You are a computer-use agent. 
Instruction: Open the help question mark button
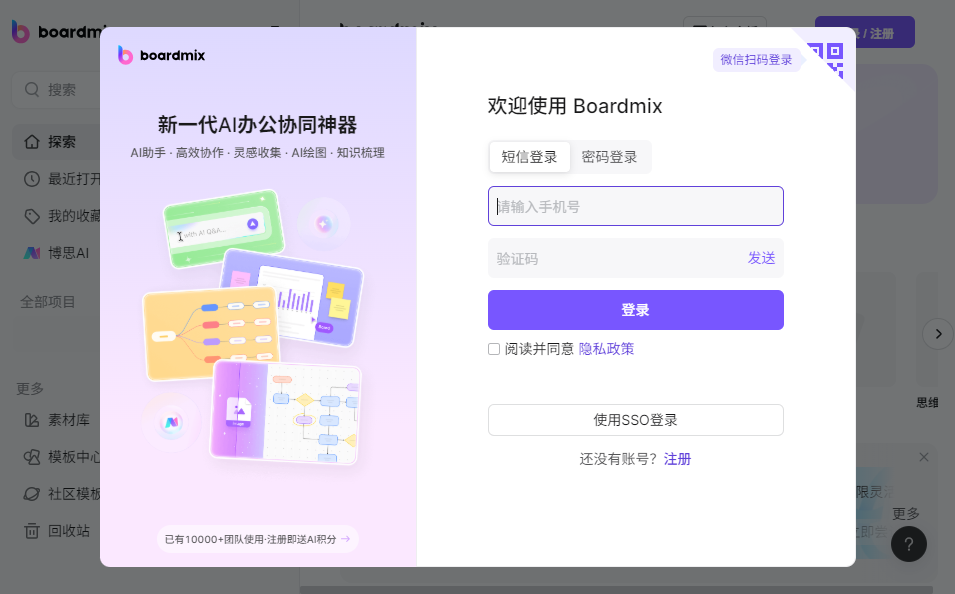pyautogui.click(x=909, y=544)
